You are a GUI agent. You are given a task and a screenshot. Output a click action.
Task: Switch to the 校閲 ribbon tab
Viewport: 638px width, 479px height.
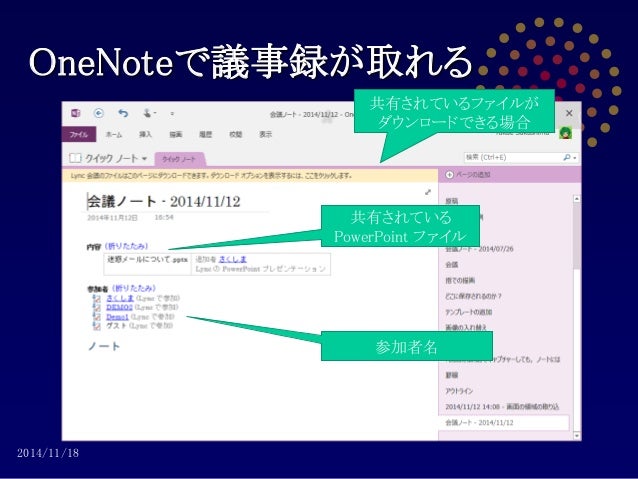click(236, 134)
